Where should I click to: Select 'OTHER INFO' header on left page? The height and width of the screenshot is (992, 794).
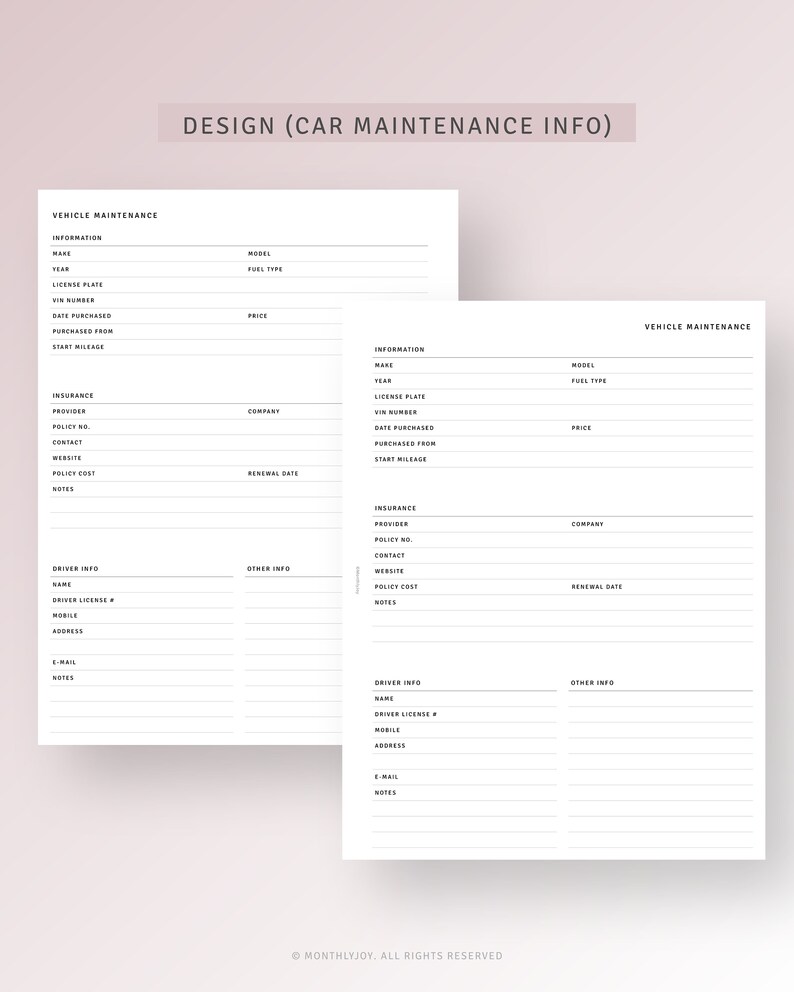coord(268,569)
